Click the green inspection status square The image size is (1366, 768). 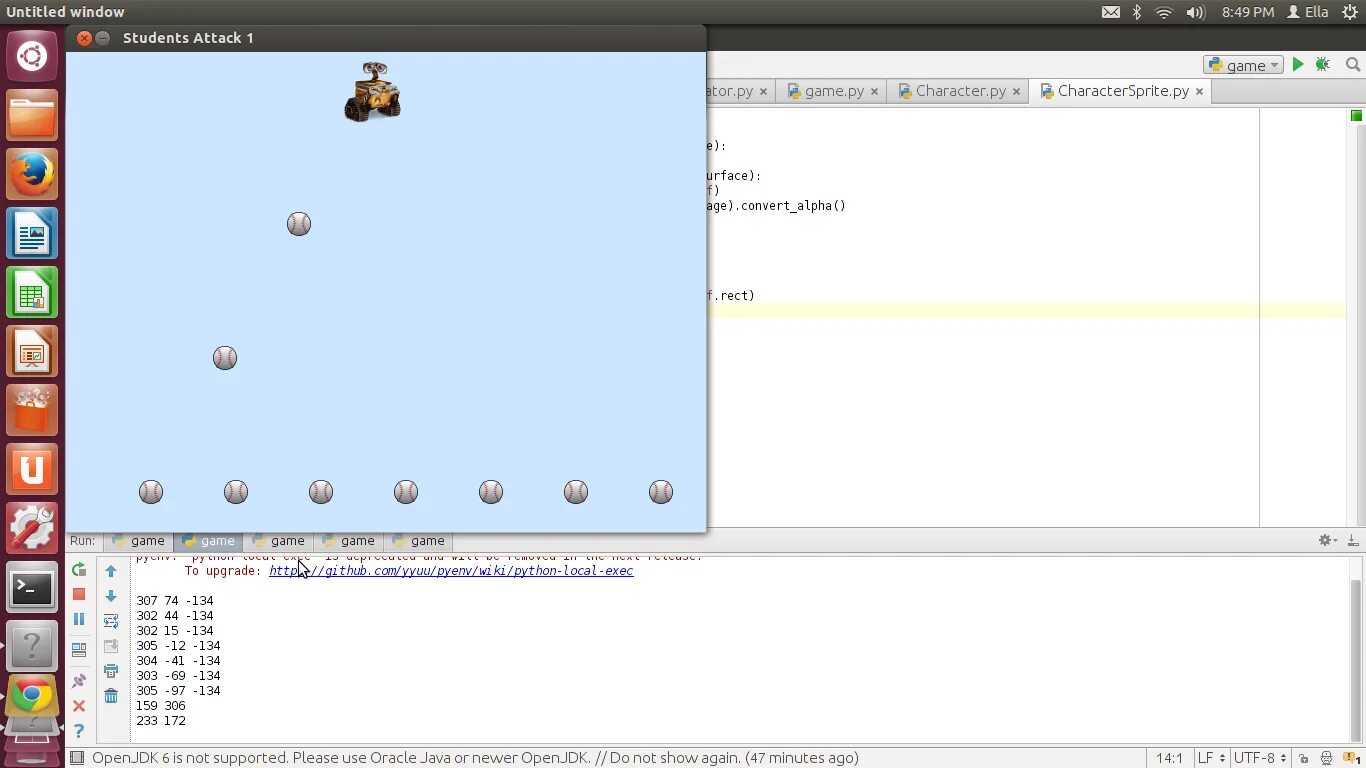click(x=1356, y=116)
